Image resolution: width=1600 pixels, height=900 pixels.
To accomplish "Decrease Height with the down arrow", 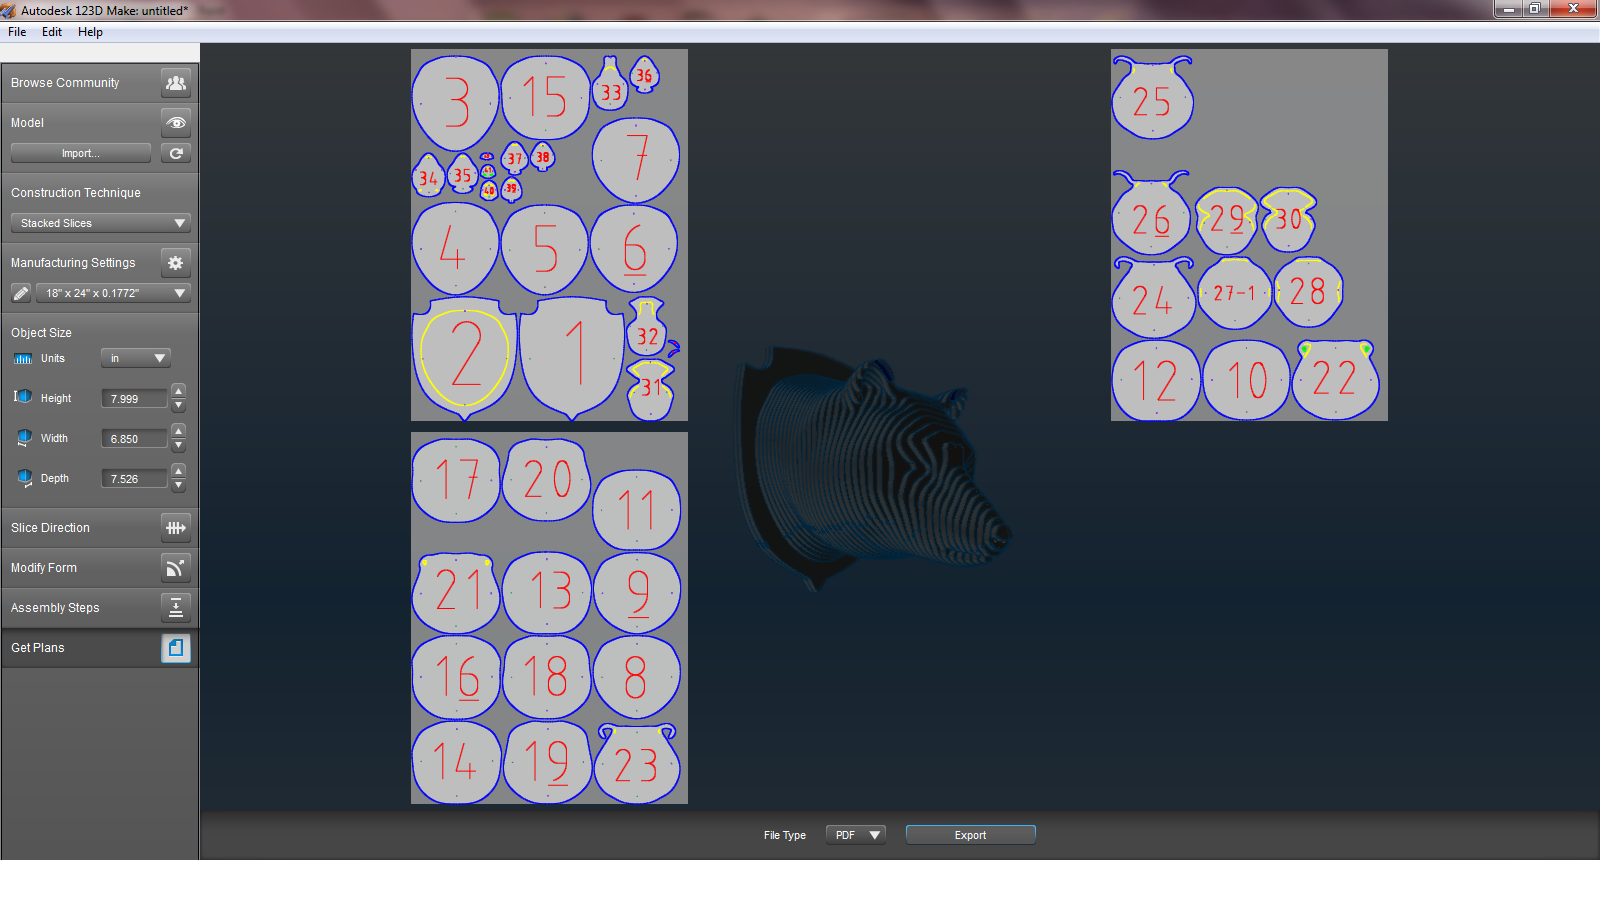I will [x=178, y=406].
